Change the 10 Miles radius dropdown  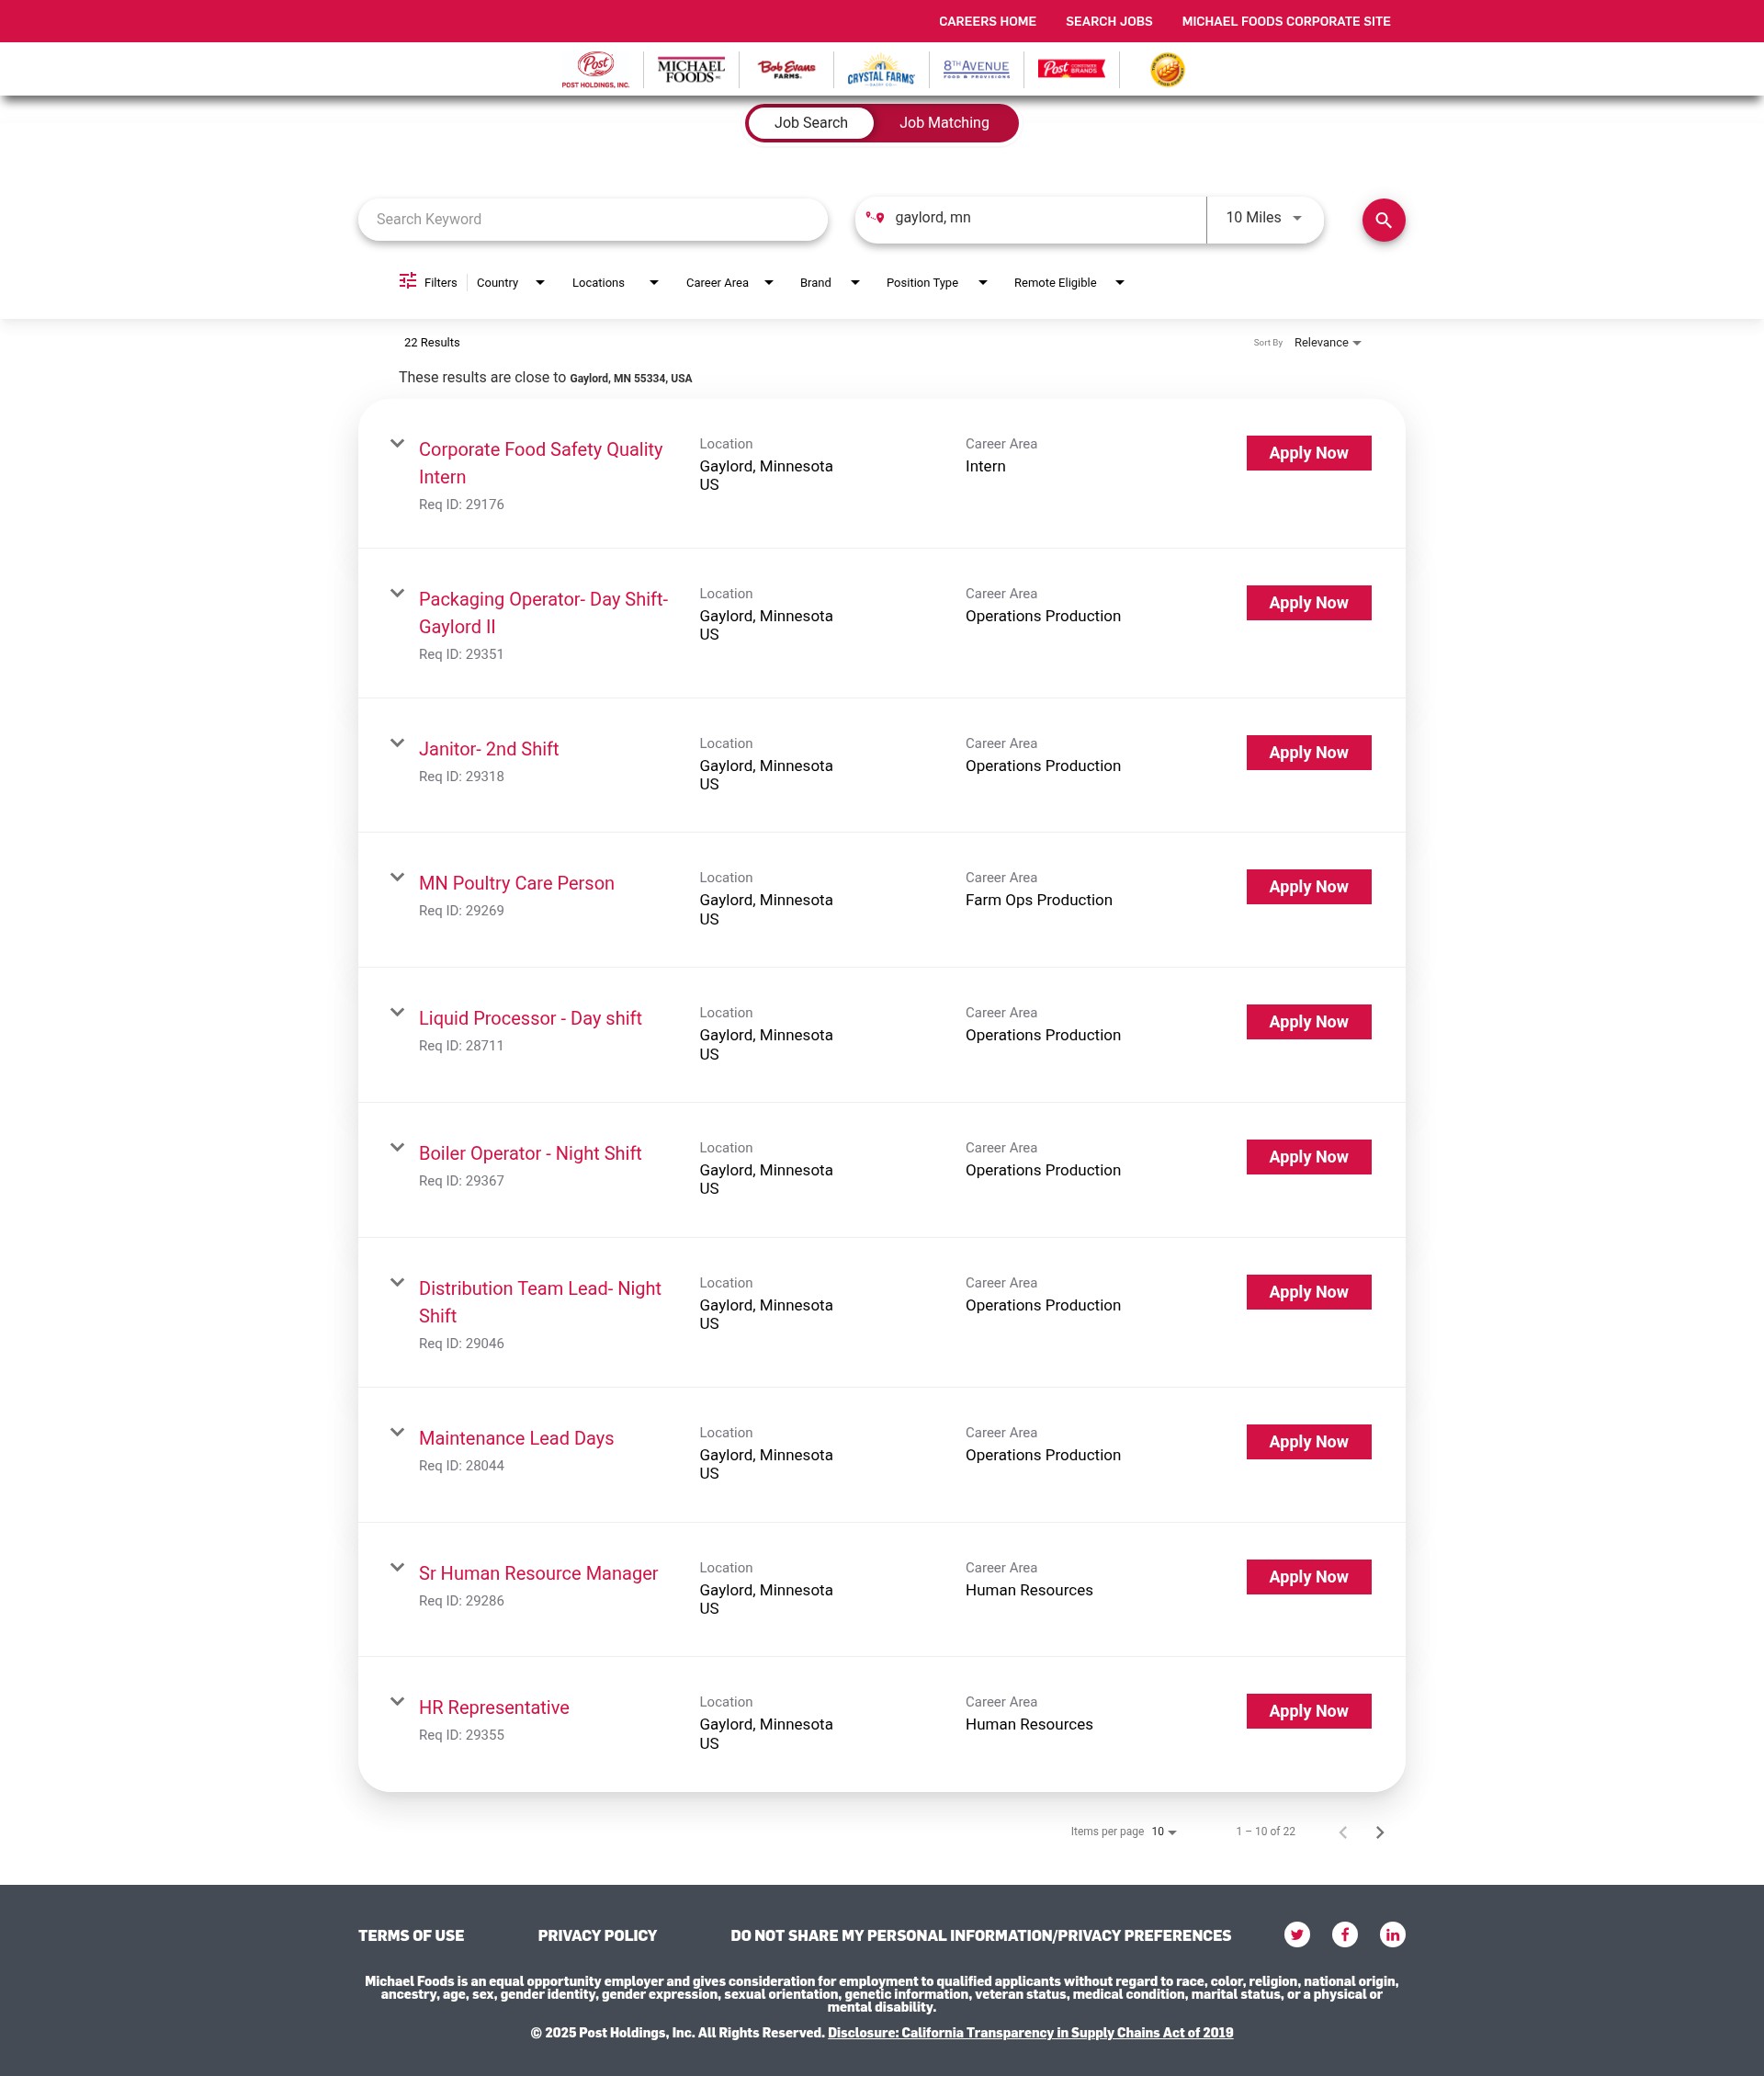[x=1264, y=218]
